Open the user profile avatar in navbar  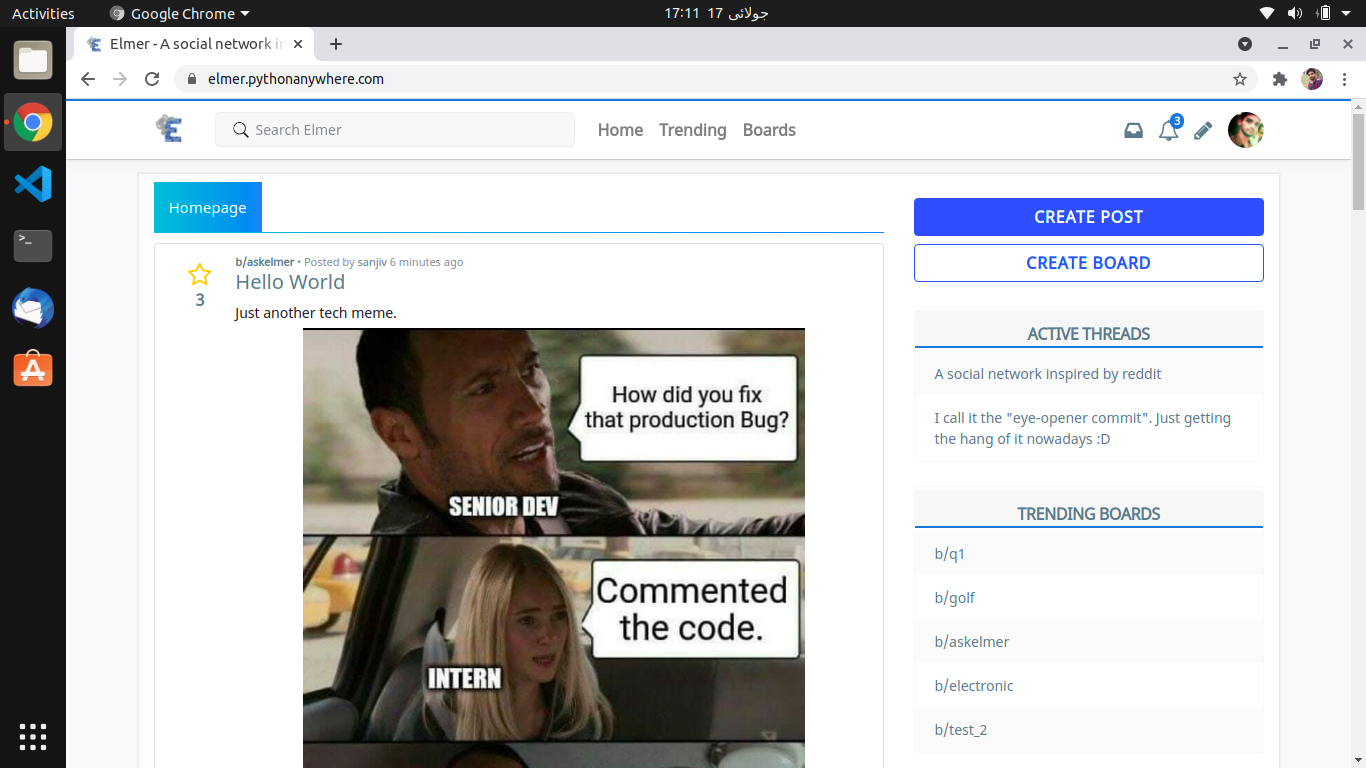point(1246,129)
